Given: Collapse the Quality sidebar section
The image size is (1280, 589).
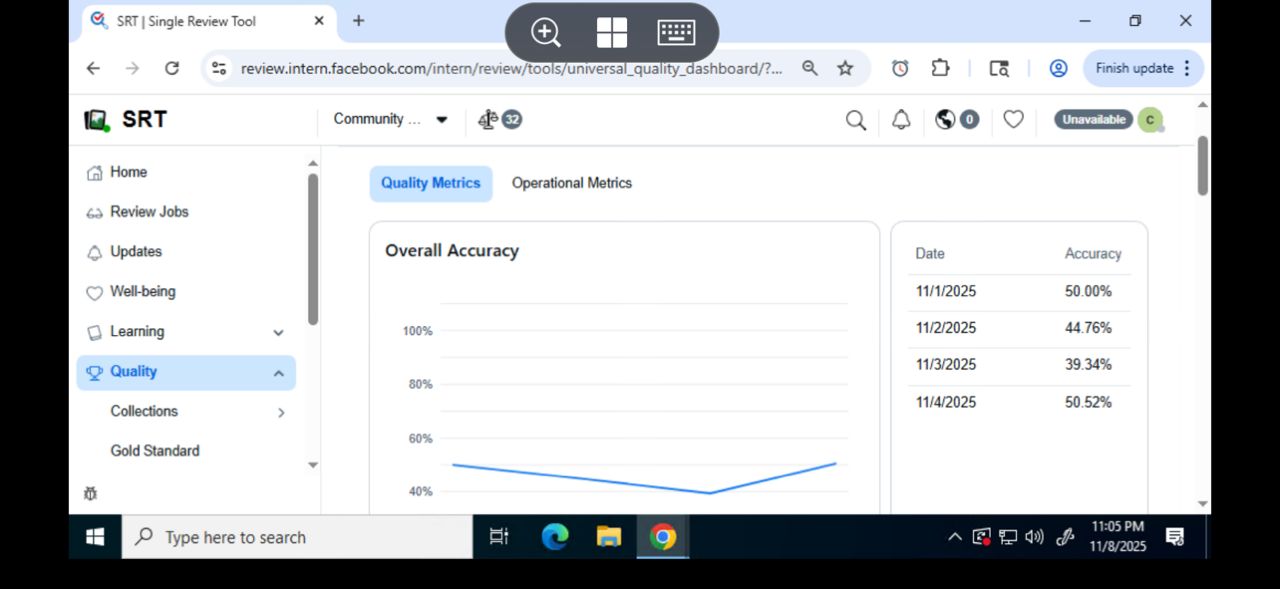Looking at the screenshot, I should coord(278,373).
